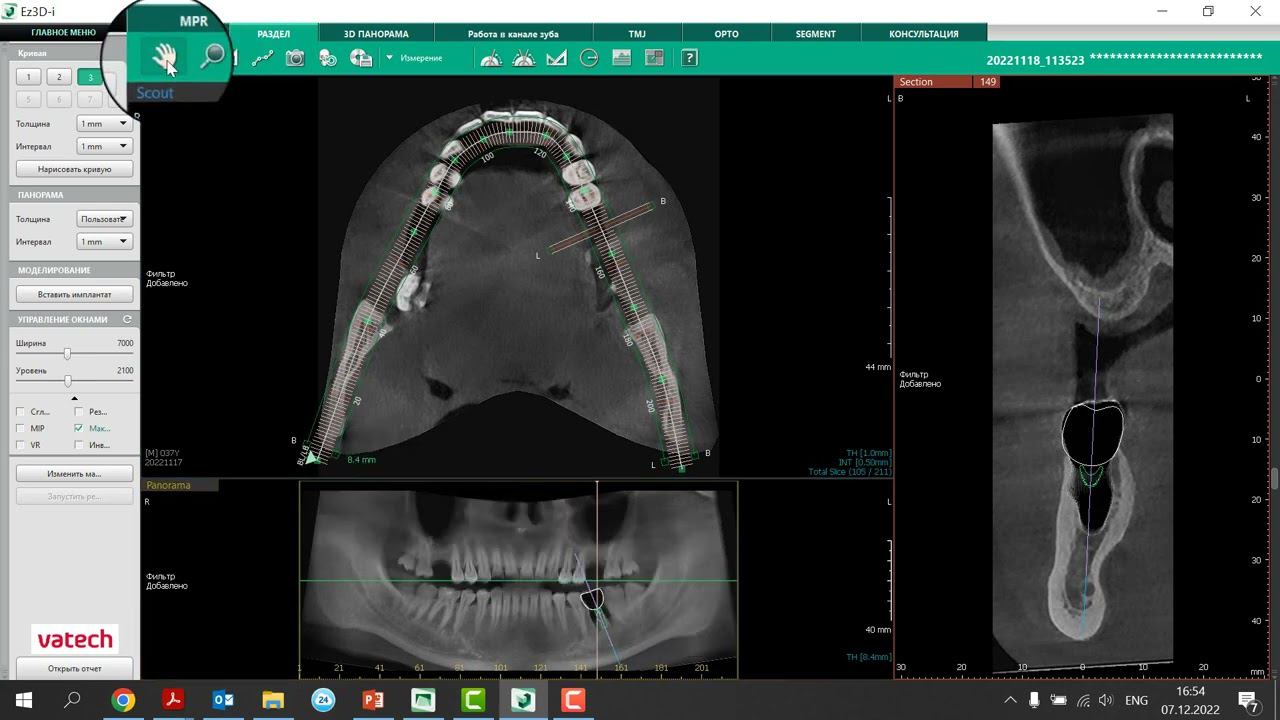Click the camera capture icon
Image resolution: width=1280 pixels, height=720 pixels.
tap(295, 58)
